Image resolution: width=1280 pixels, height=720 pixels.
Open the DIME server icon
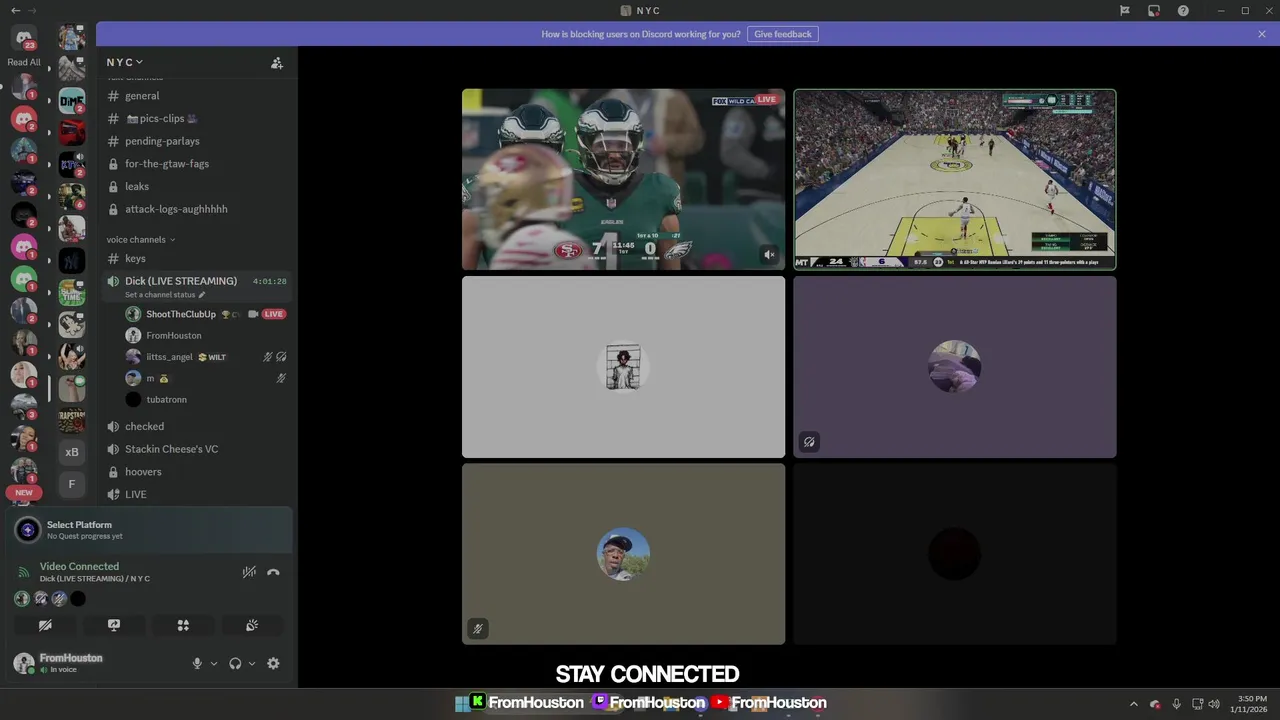72,101
